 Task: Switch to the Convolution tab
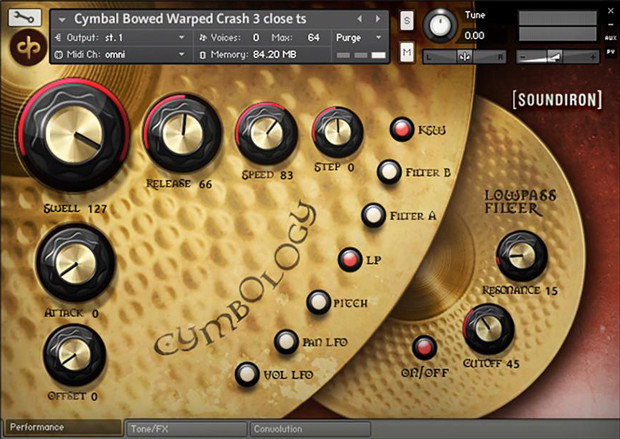[x=310, y=429]
